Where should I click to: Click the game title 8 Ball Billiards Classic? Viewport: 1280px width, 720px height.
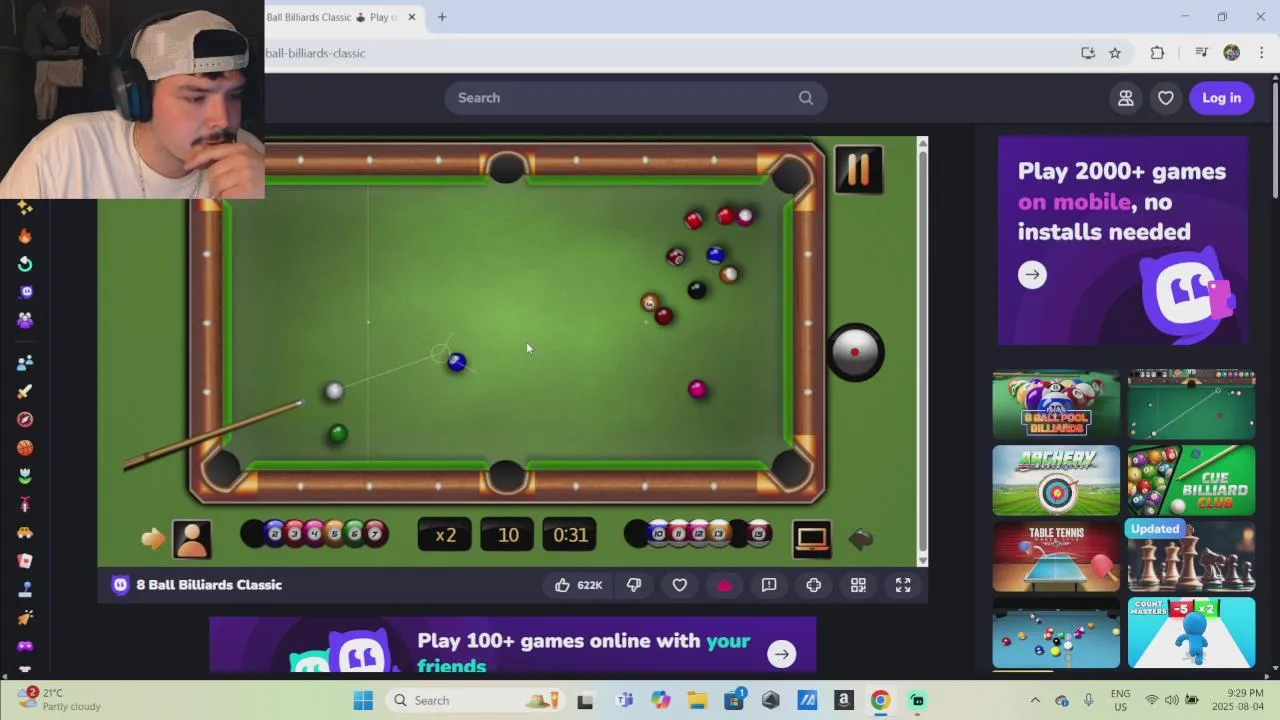click(x=209, y=585)
